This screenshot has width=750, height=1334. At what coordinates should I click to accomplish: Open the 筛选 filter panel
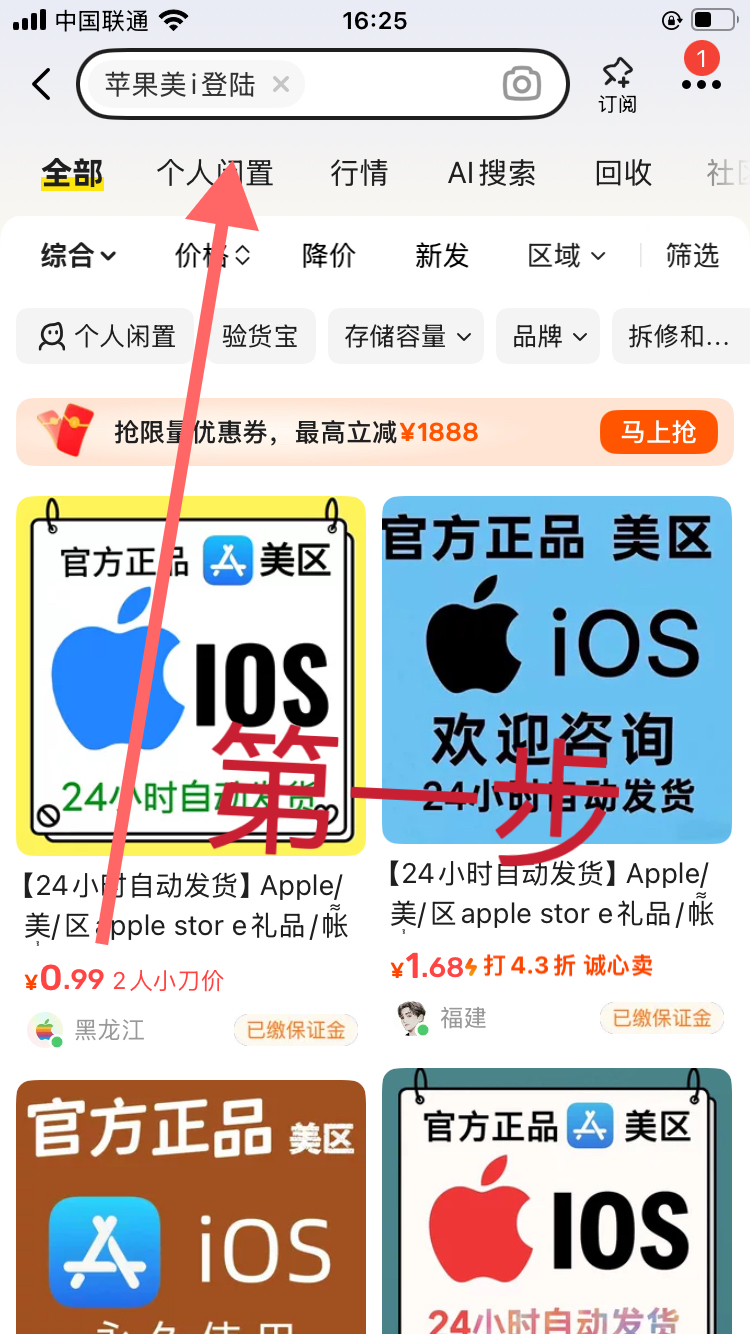(693, 256)
